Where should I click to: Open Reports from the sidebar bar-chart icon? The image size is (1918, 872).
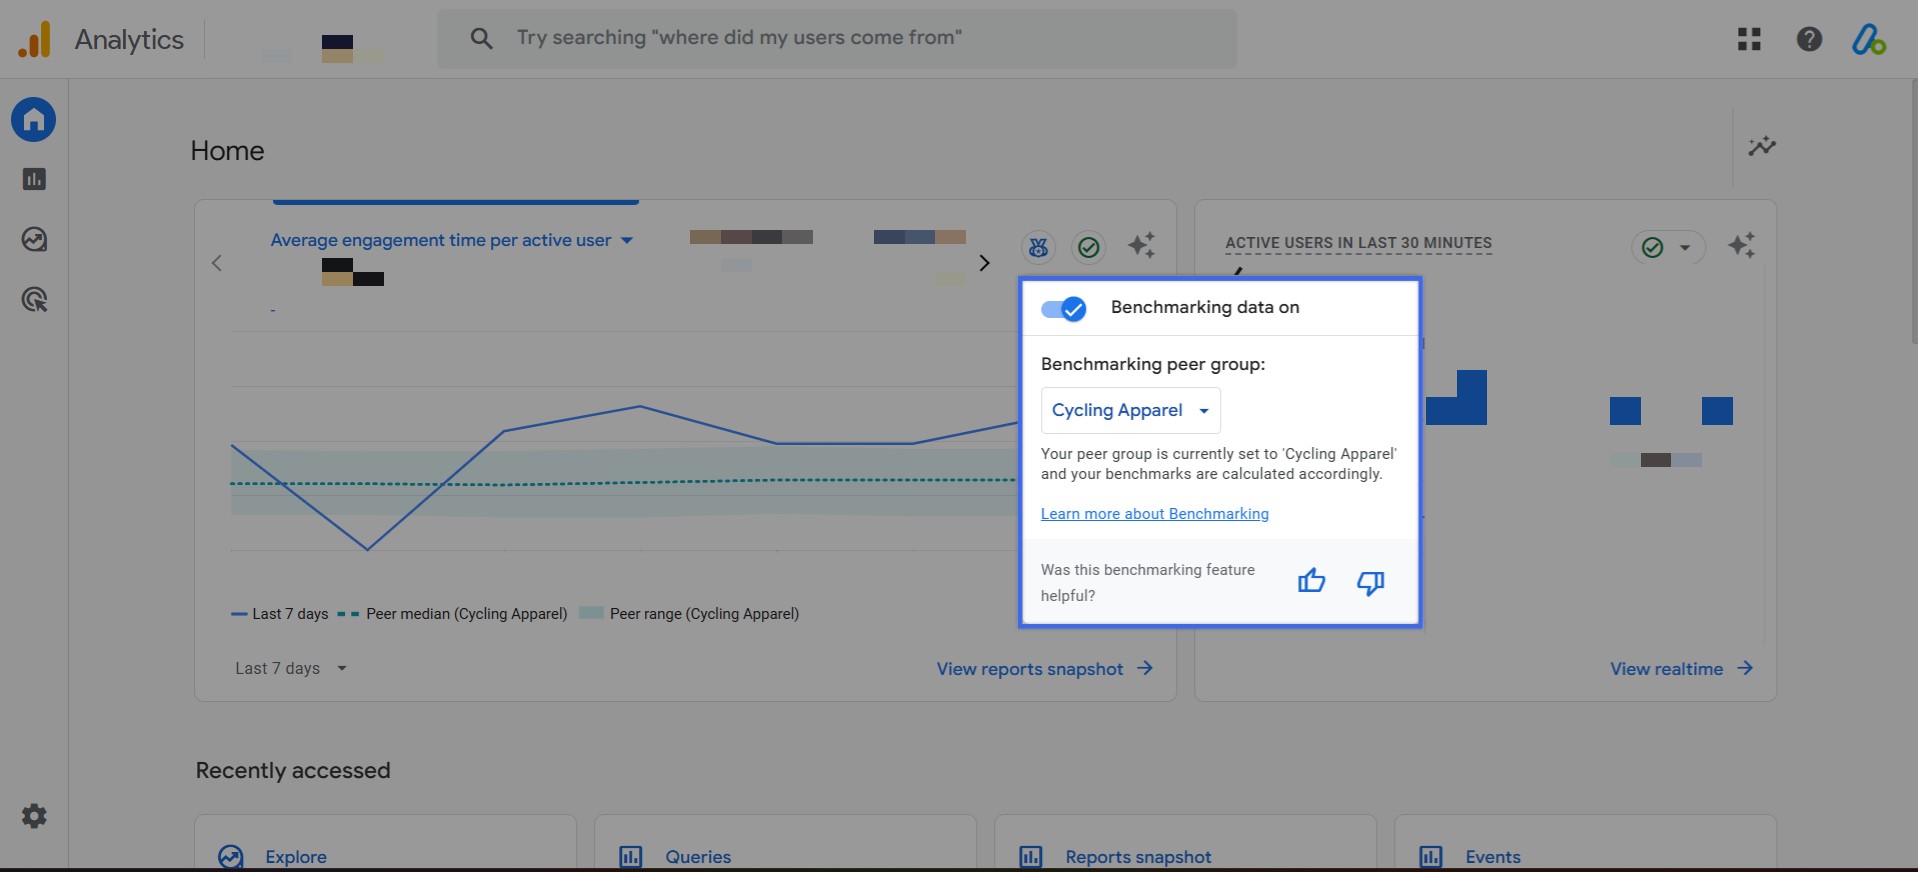coord(34,179)
